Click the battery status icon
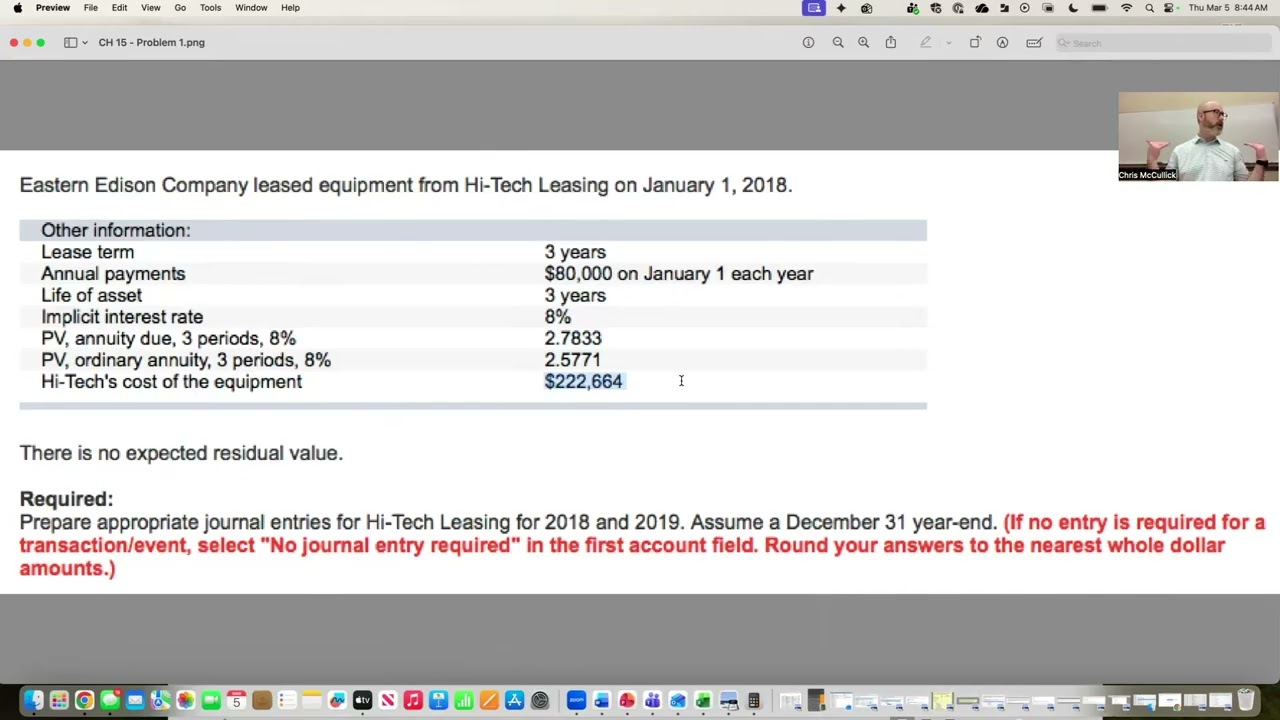1280x720 pixels. pyautogui.click(x=1099, y=8)
